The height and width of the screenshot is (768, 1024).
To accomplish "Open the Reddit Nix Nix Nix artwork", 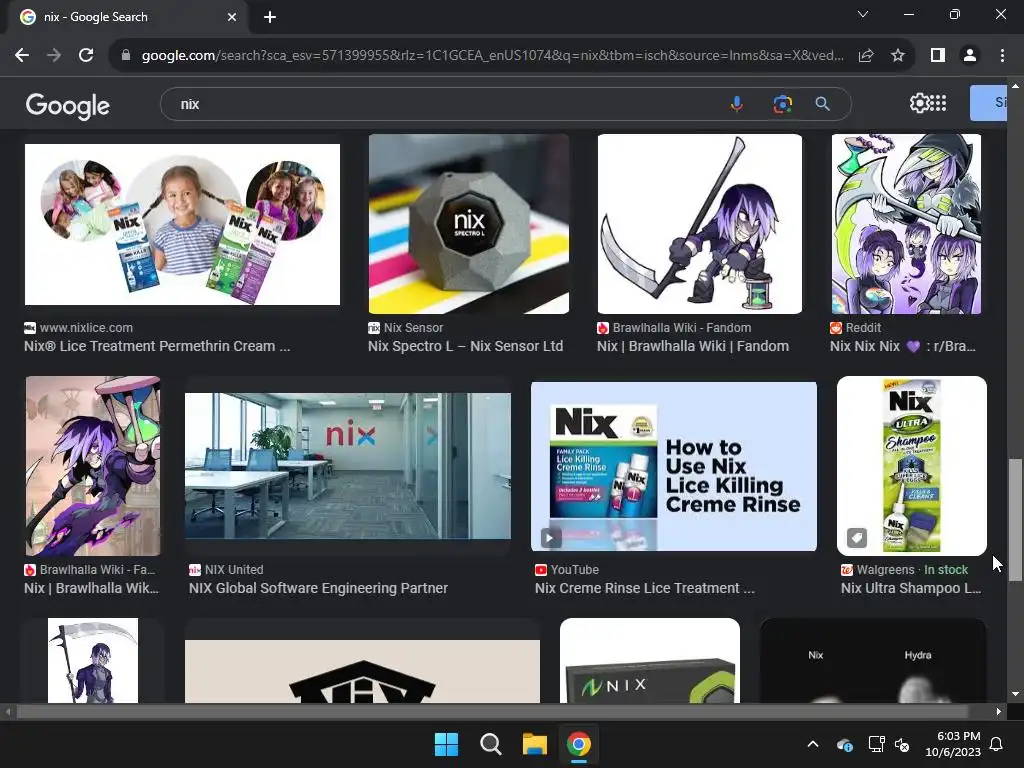I will pyautogui.click(x=906, y=224).
